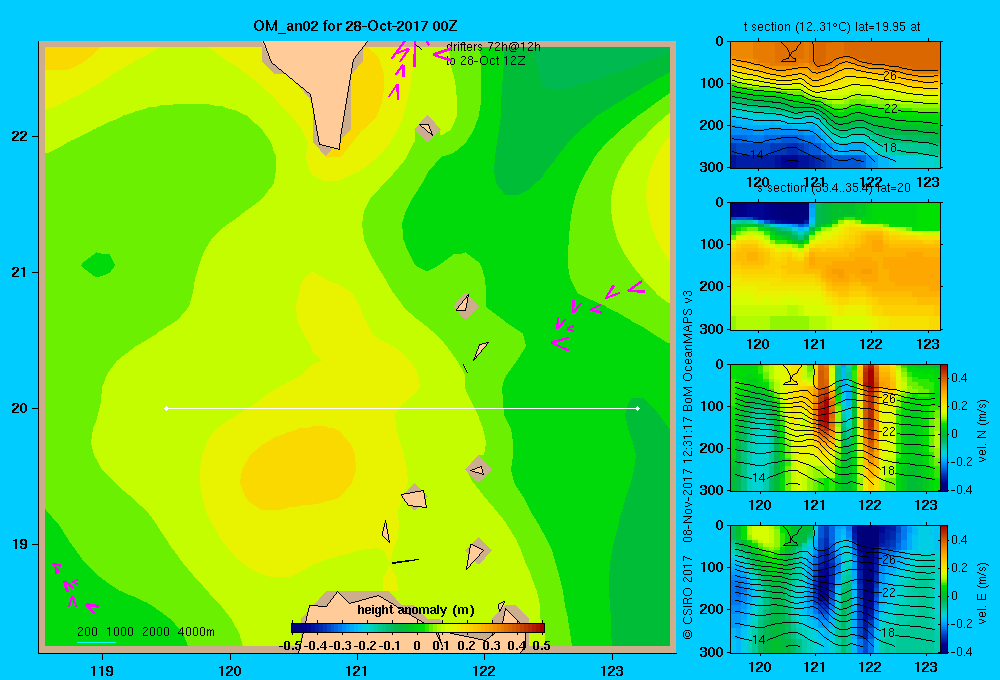Viewport: 1000px width, 680px height.
Task: Click the orange height-anomaly high near 120.5E 19.5N
Action: pyautogui.click(x=298, y=469)
